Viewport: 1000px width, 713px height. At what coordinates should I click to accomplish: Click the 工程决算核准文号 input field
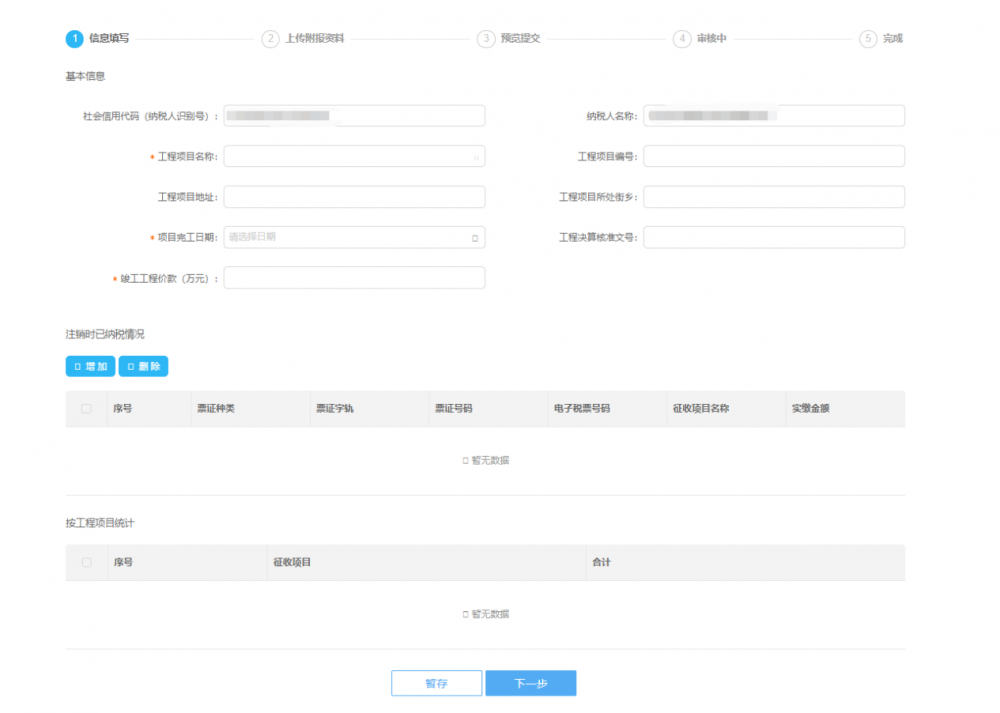[x=774, y=237]
